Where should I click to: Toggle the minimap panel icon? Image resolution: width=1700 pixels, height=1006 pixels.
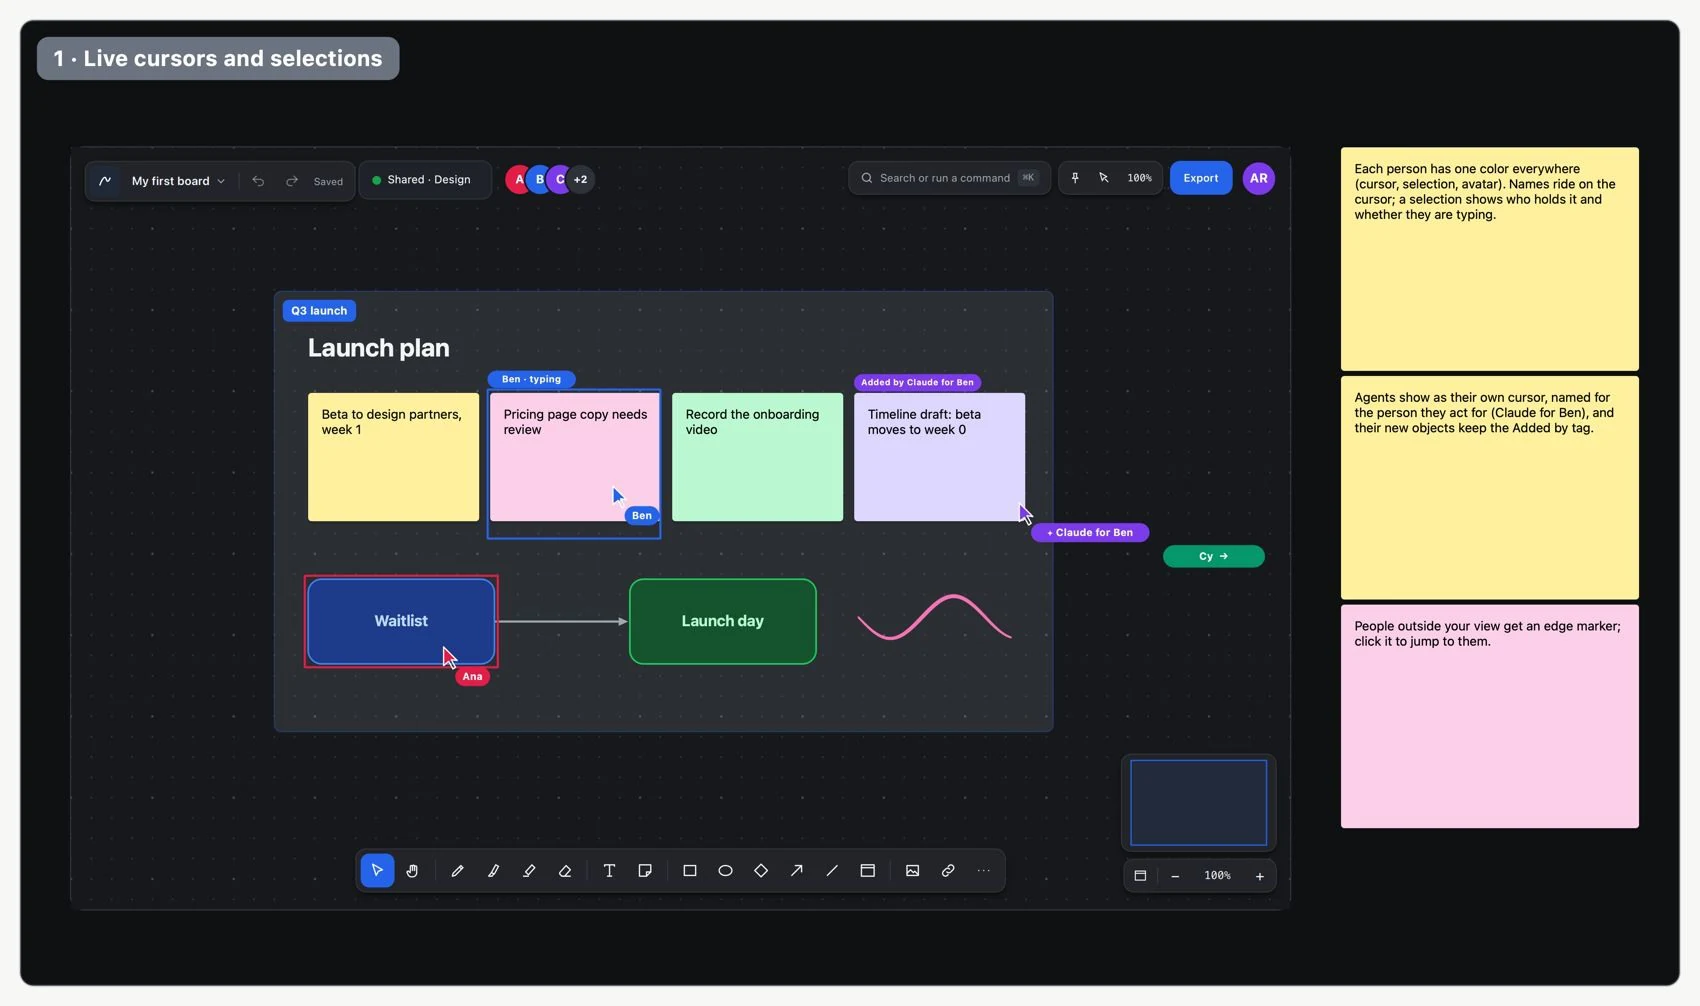click(x=1140, y=876)
